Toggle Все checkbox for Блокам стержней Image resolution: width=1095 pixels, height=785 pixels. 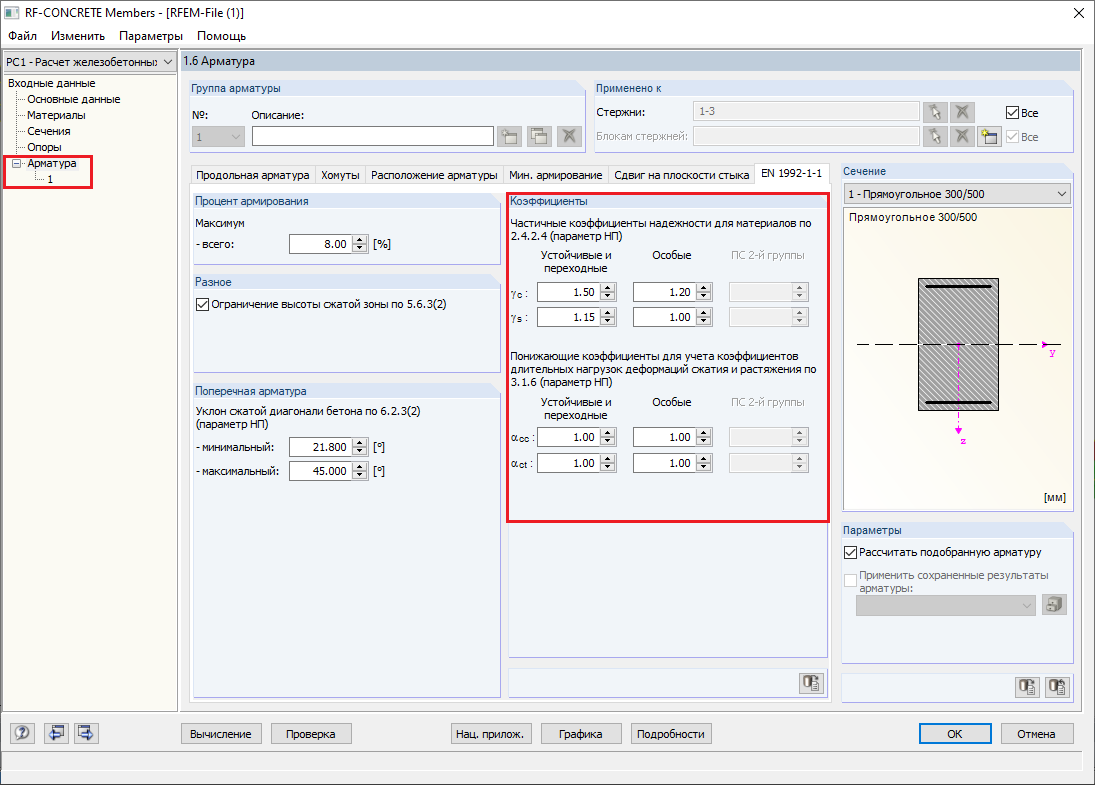pyautogui.click(x=1013, y=137)
